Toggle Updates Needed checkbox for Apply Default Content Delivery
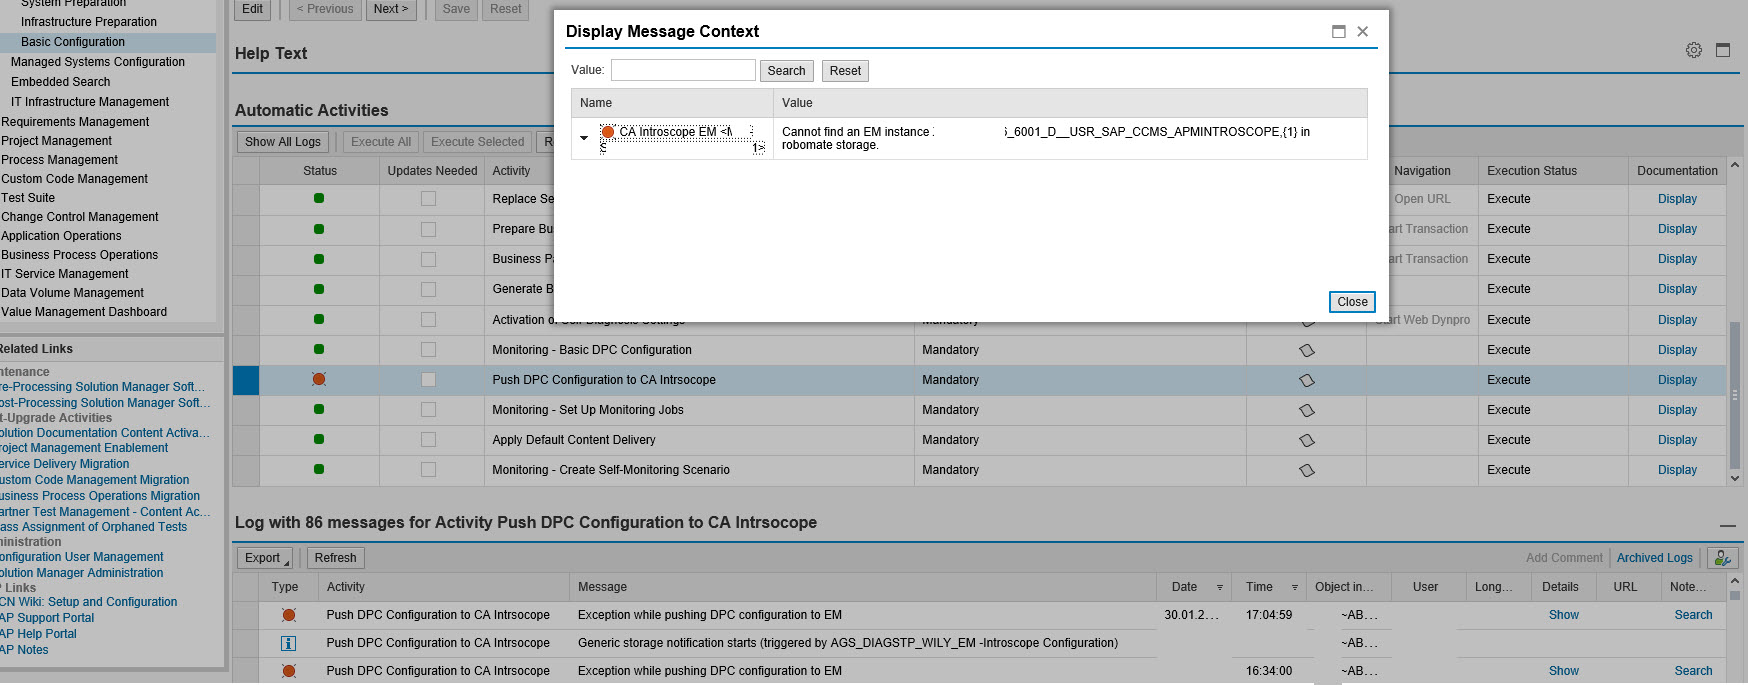The width and height of the screenshot is (1748, 685). [428, 439]
